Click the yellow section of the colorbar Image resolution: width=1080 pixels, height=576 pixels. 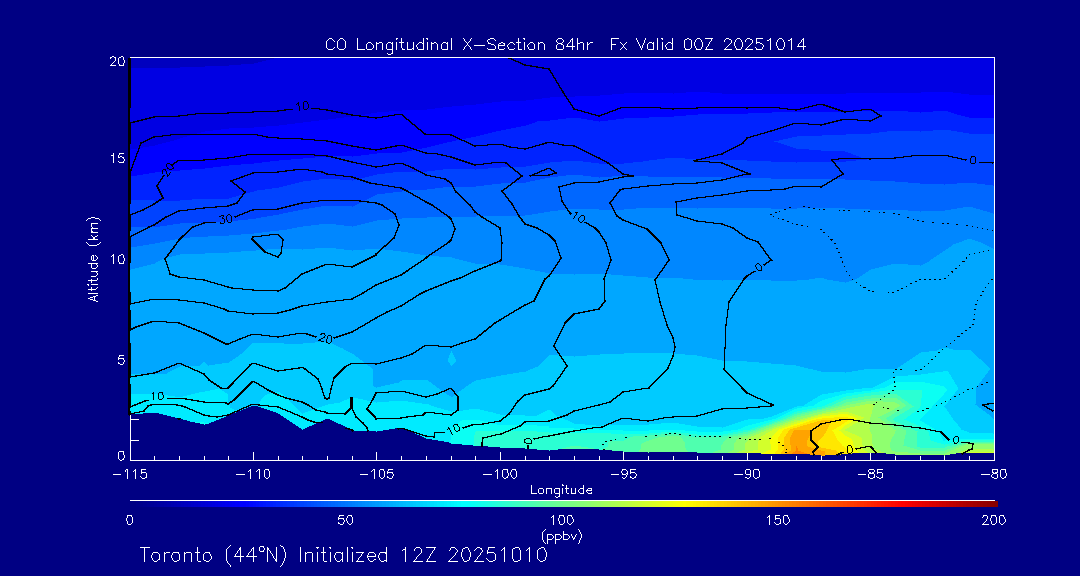650,502
